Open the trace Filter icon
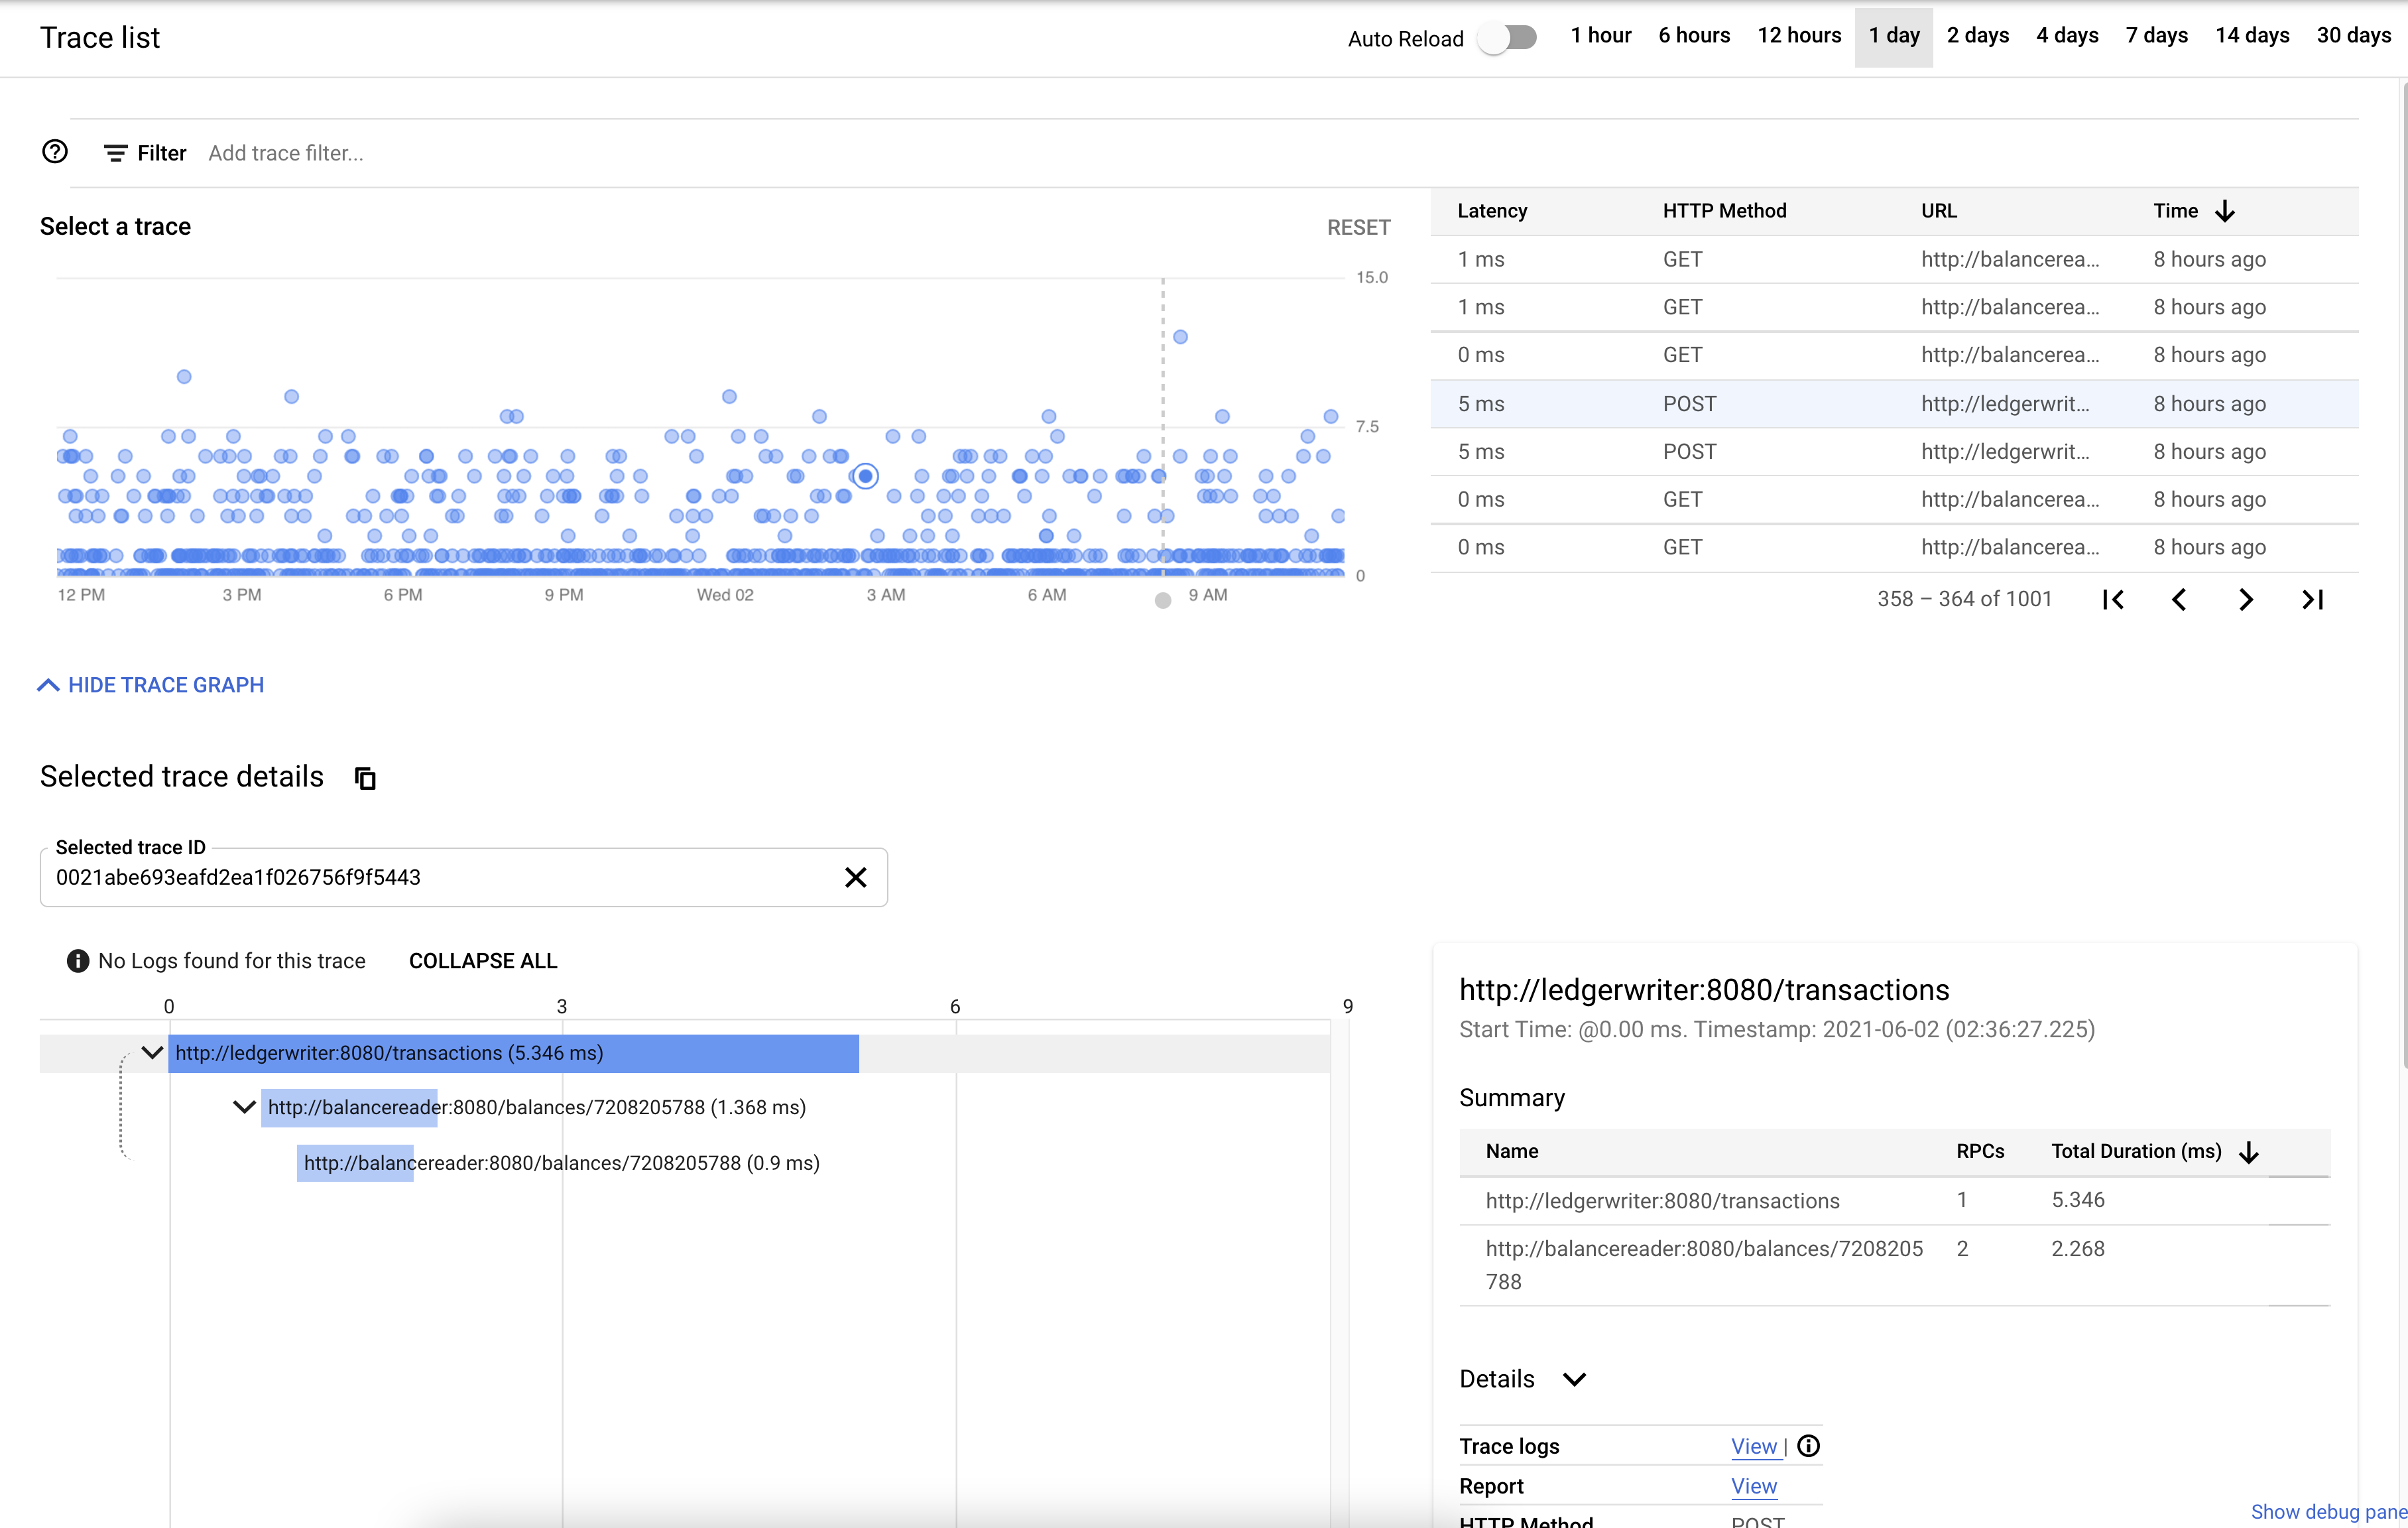2408x1528 pixels. [x=116, y=153]
